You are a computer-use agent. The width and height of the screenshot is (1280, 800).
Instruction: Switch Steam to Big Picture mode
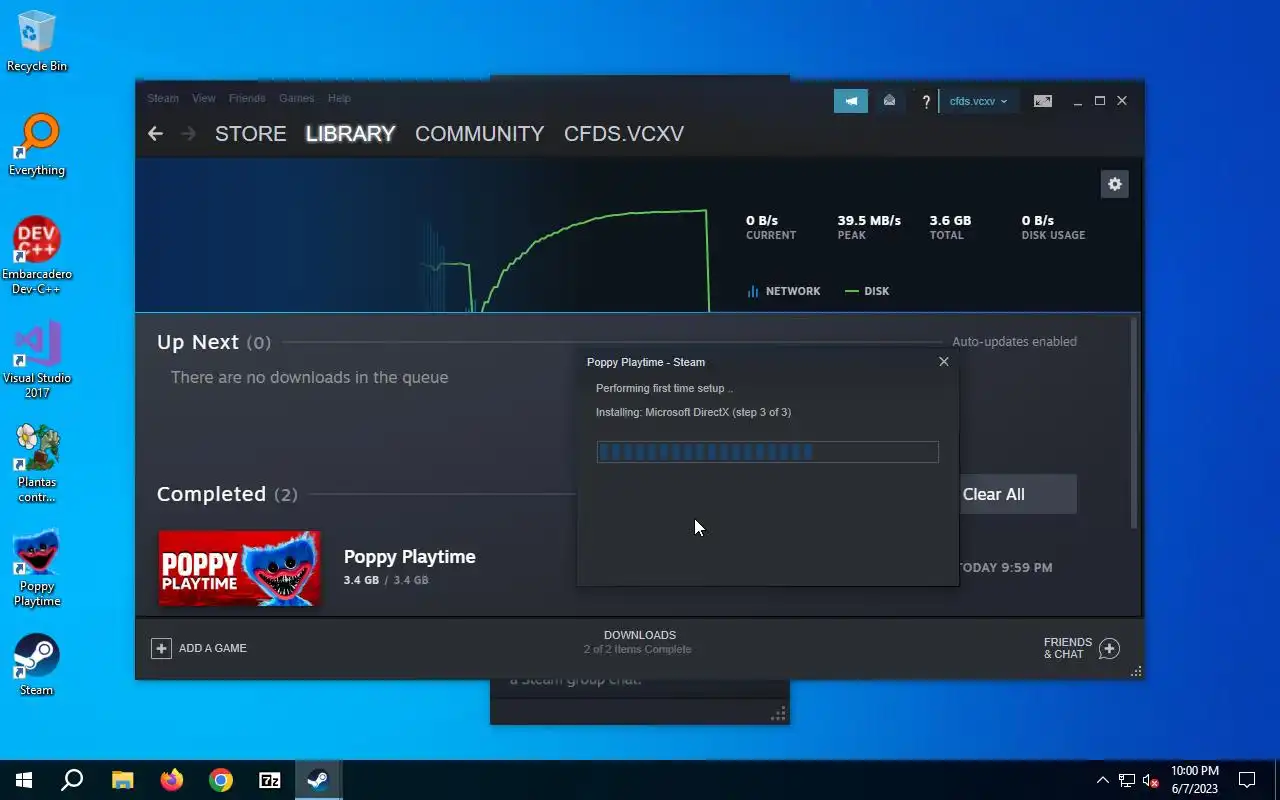click(1042, 101)
